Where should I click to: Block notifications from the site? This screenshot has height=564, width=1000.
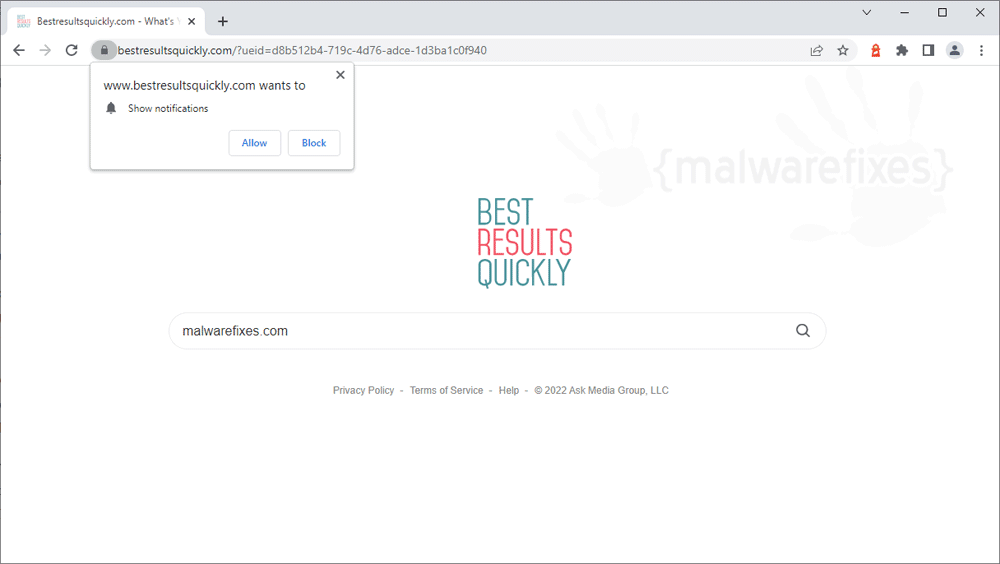[x=314, y=143]
